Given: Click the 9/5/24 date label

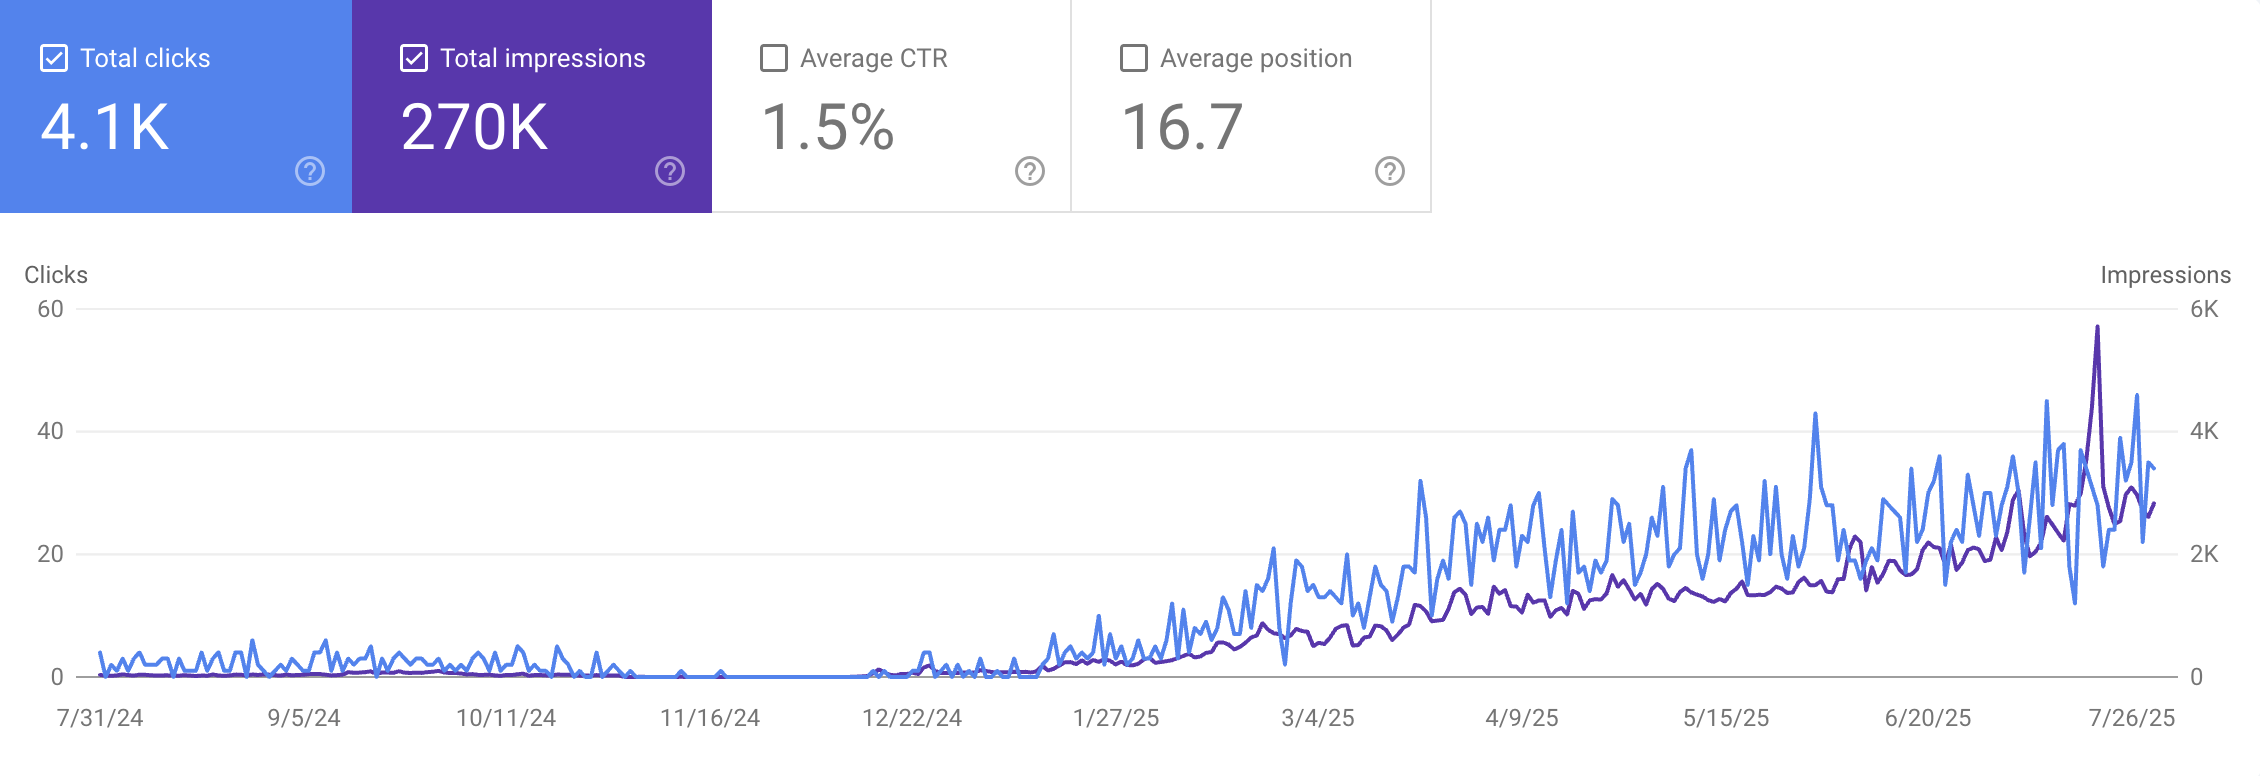Looking at the screenshot, I should [304, 718].
